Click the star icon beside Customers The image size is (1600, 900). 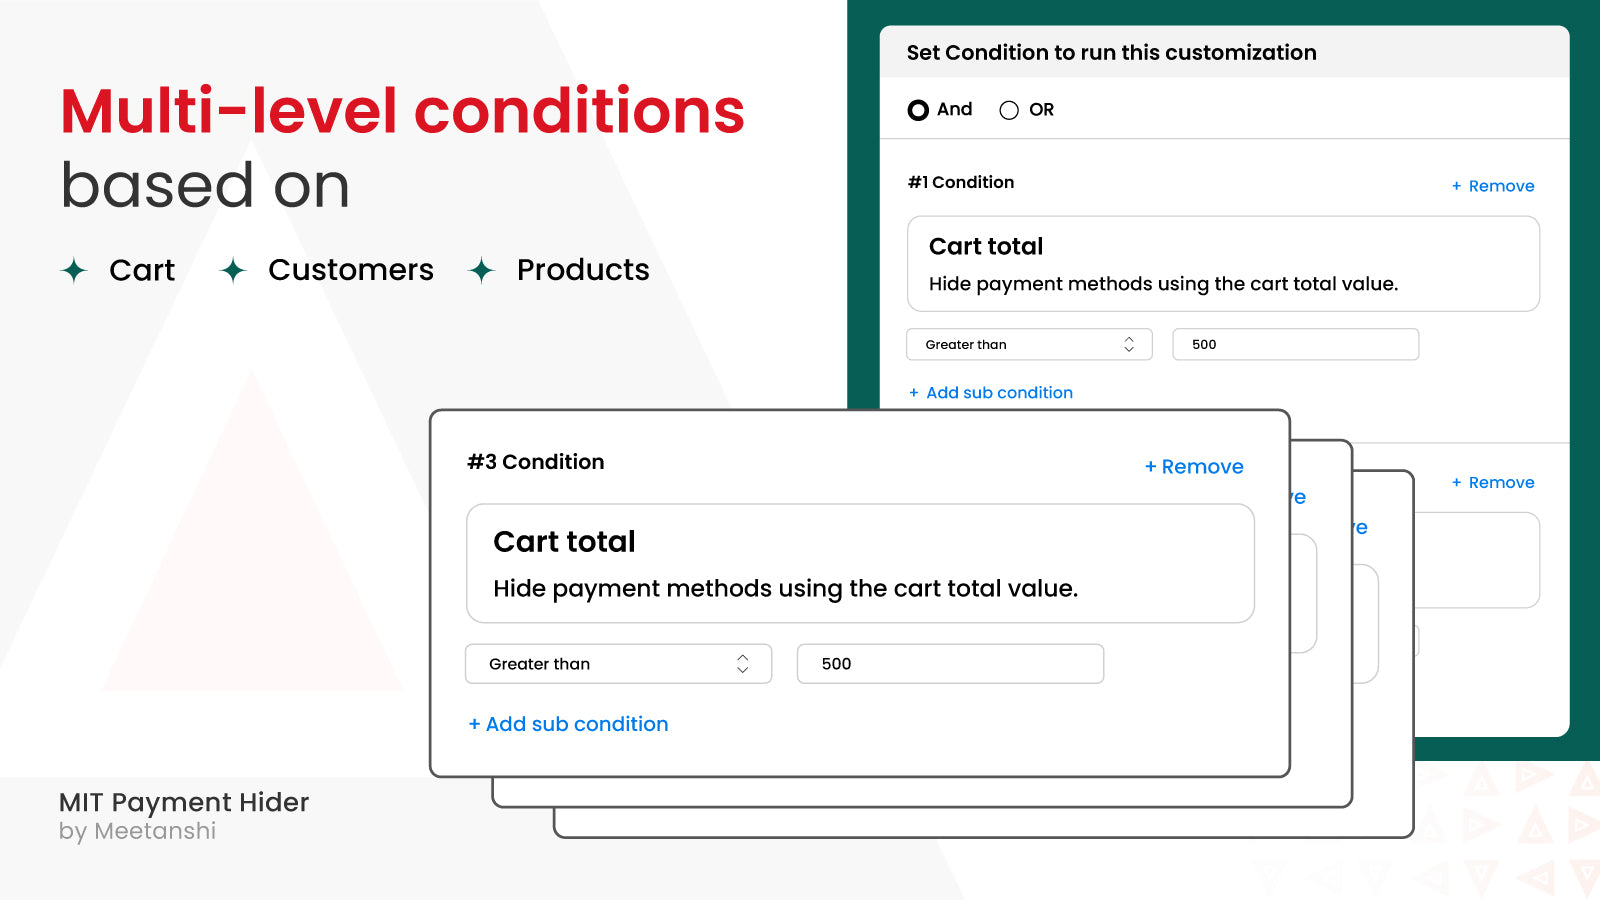[233, 270]
